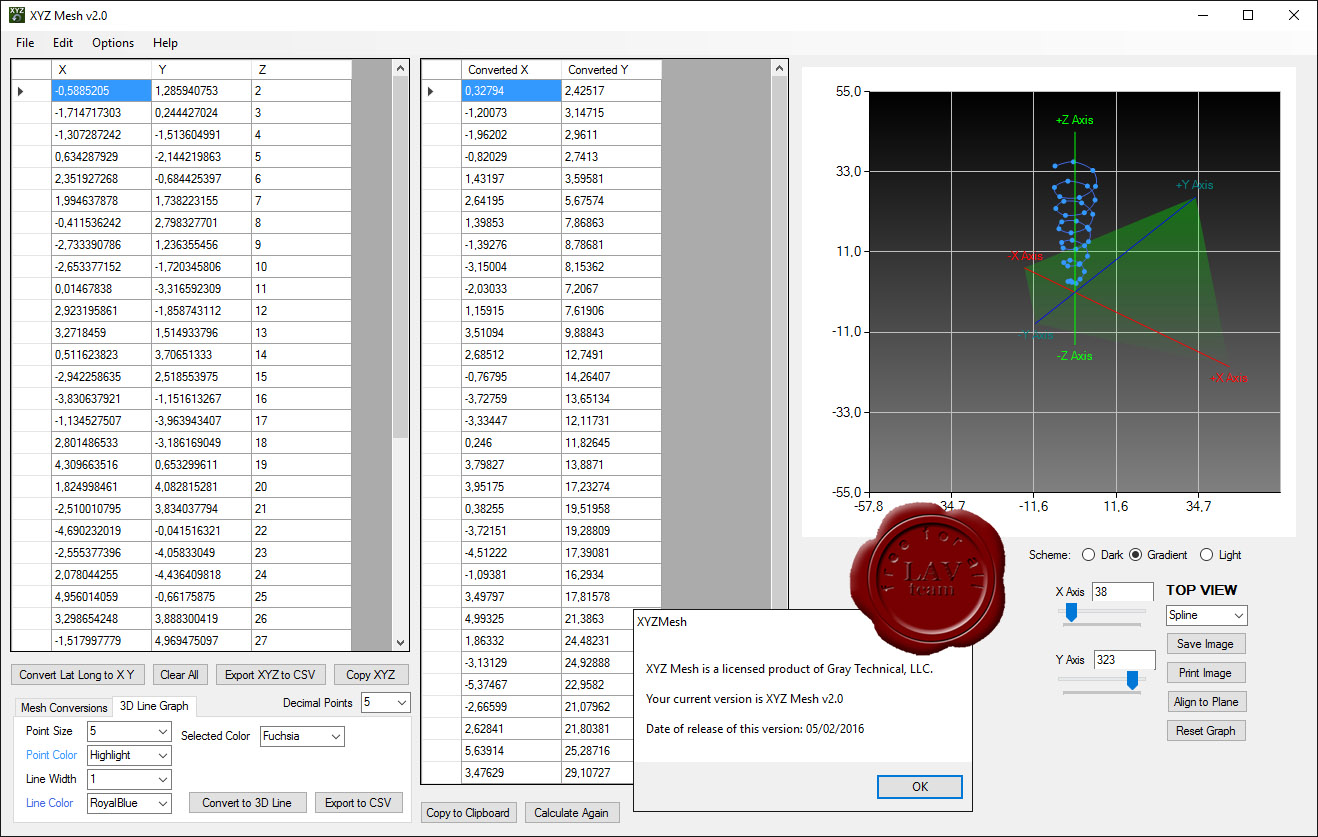Click the Calculate Again button
1318x837 pixels.
571,813
